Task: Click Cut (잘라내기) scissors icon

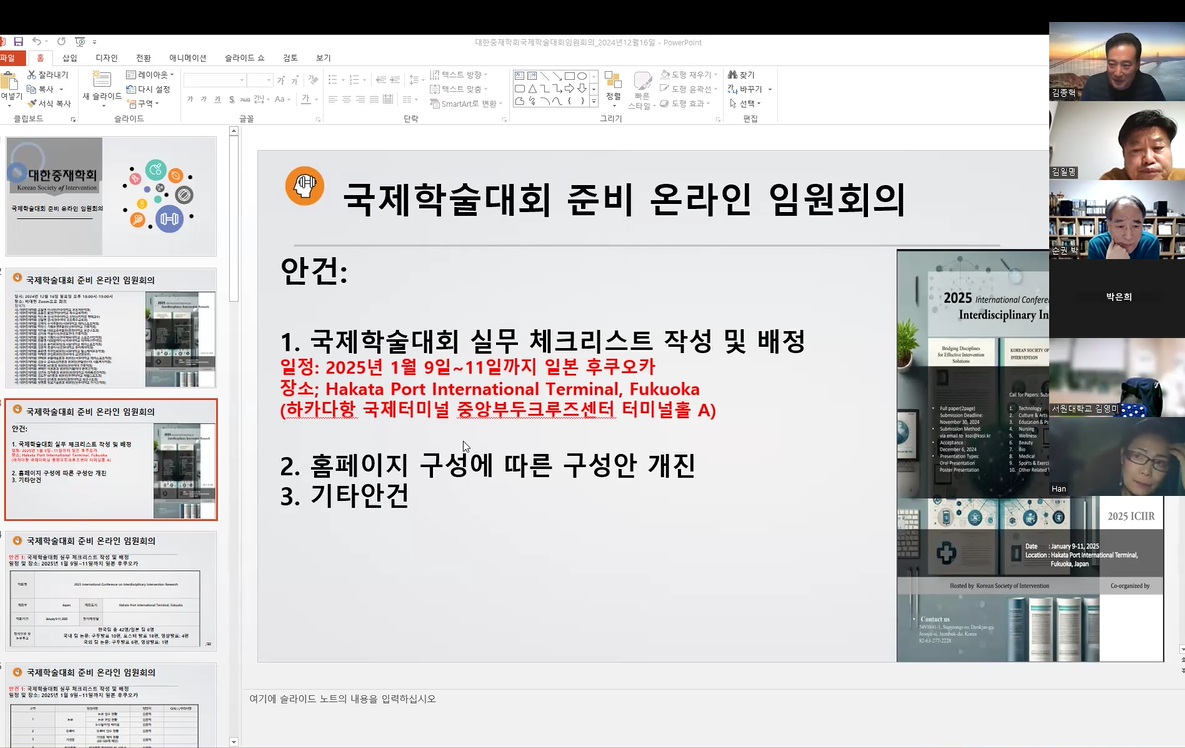Action: point(32,75)
